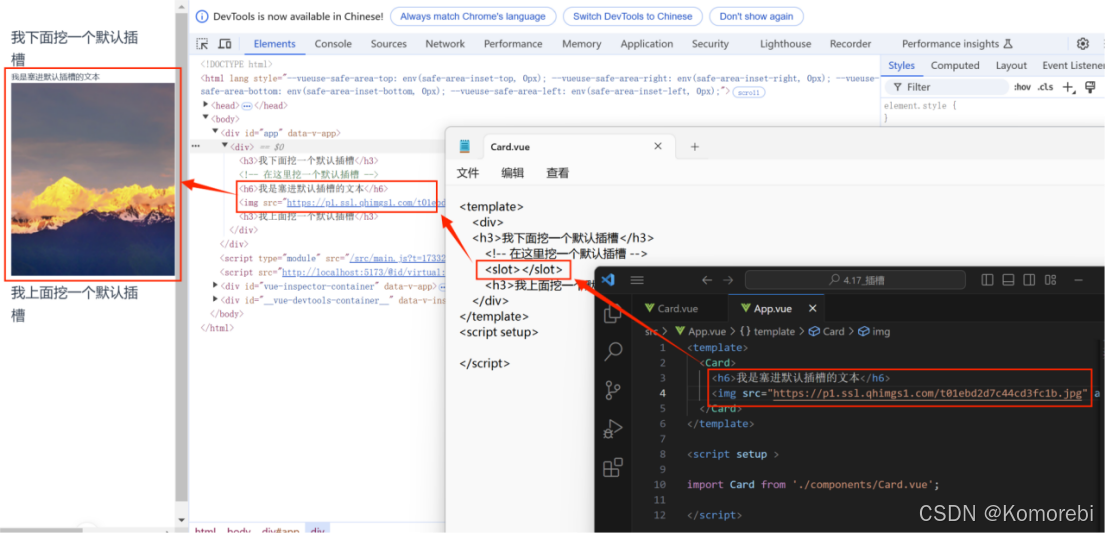The height and width of the screenshot is (534, 1106).
Task: Open the VS Code Explorer icon
Action: coord(612,313)
